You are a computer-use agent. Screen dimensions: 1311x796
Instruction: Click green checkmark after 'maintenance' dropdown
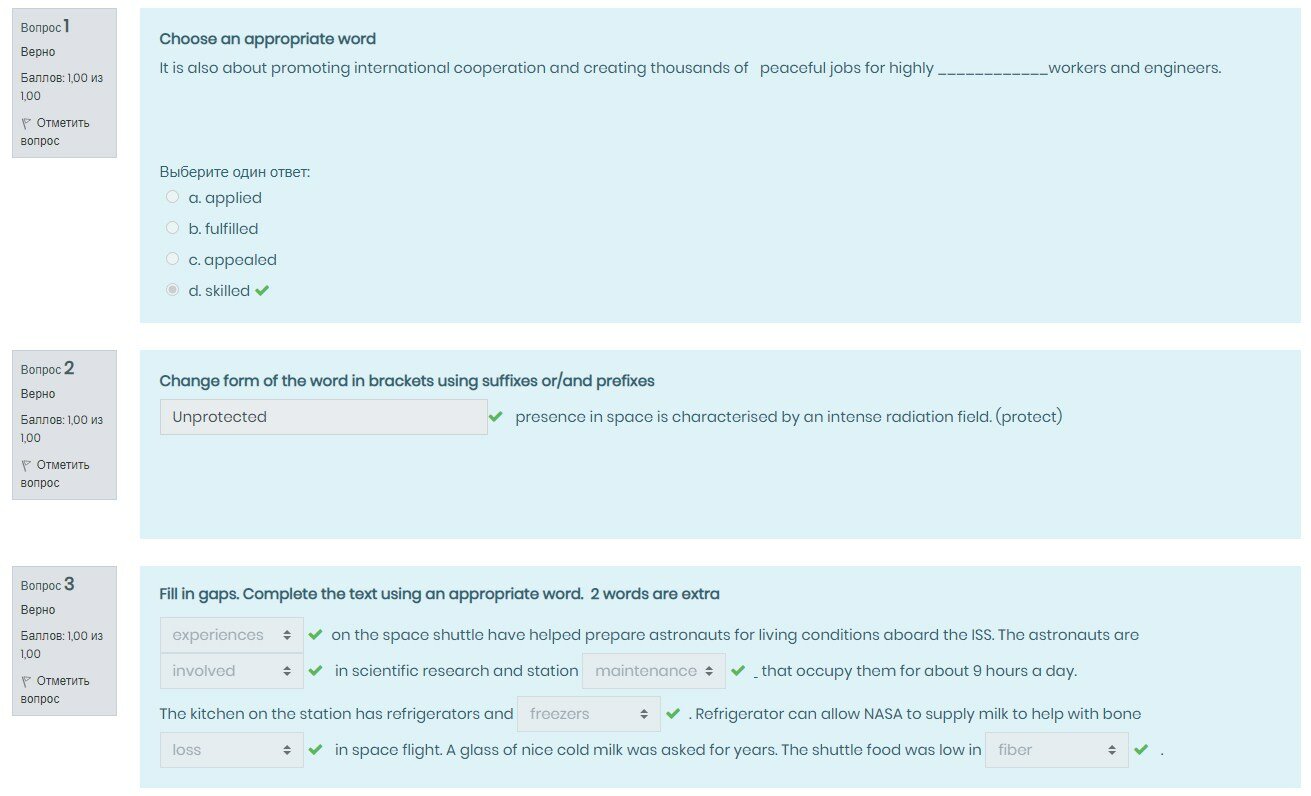(x=738, y=671)
